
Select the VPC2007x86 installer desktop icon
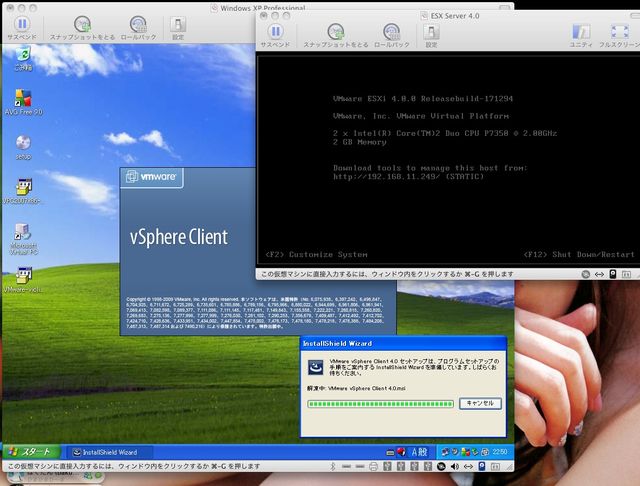click(23, 191)
